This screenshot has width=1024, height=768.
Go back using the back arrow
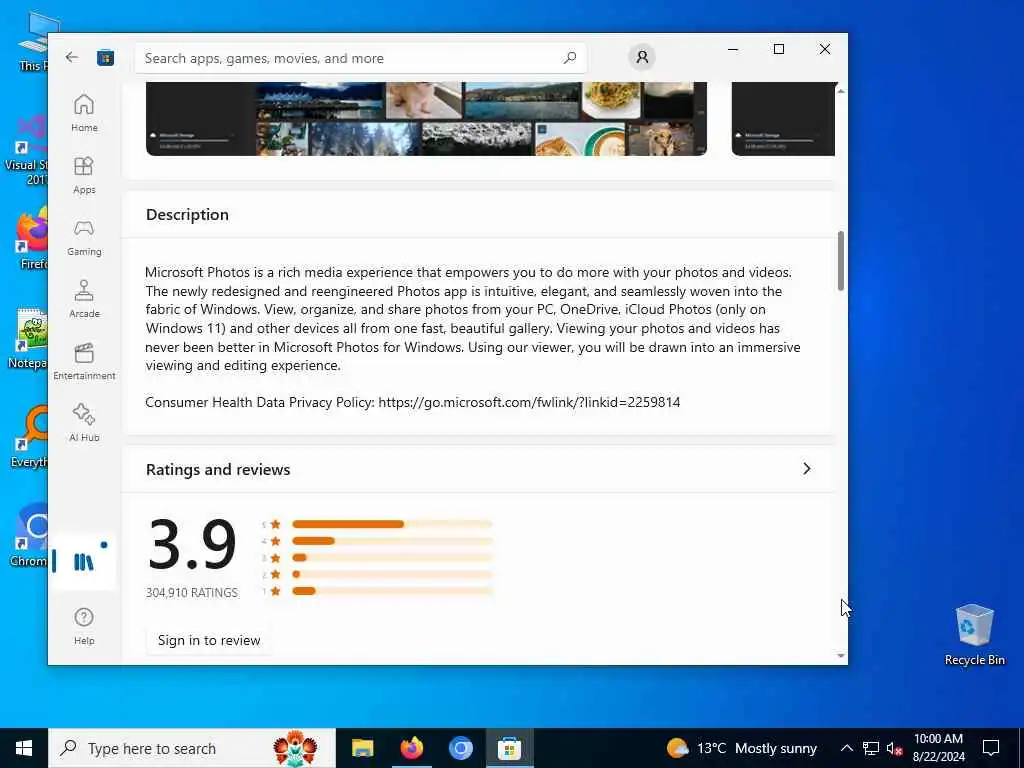click(72, 57)
